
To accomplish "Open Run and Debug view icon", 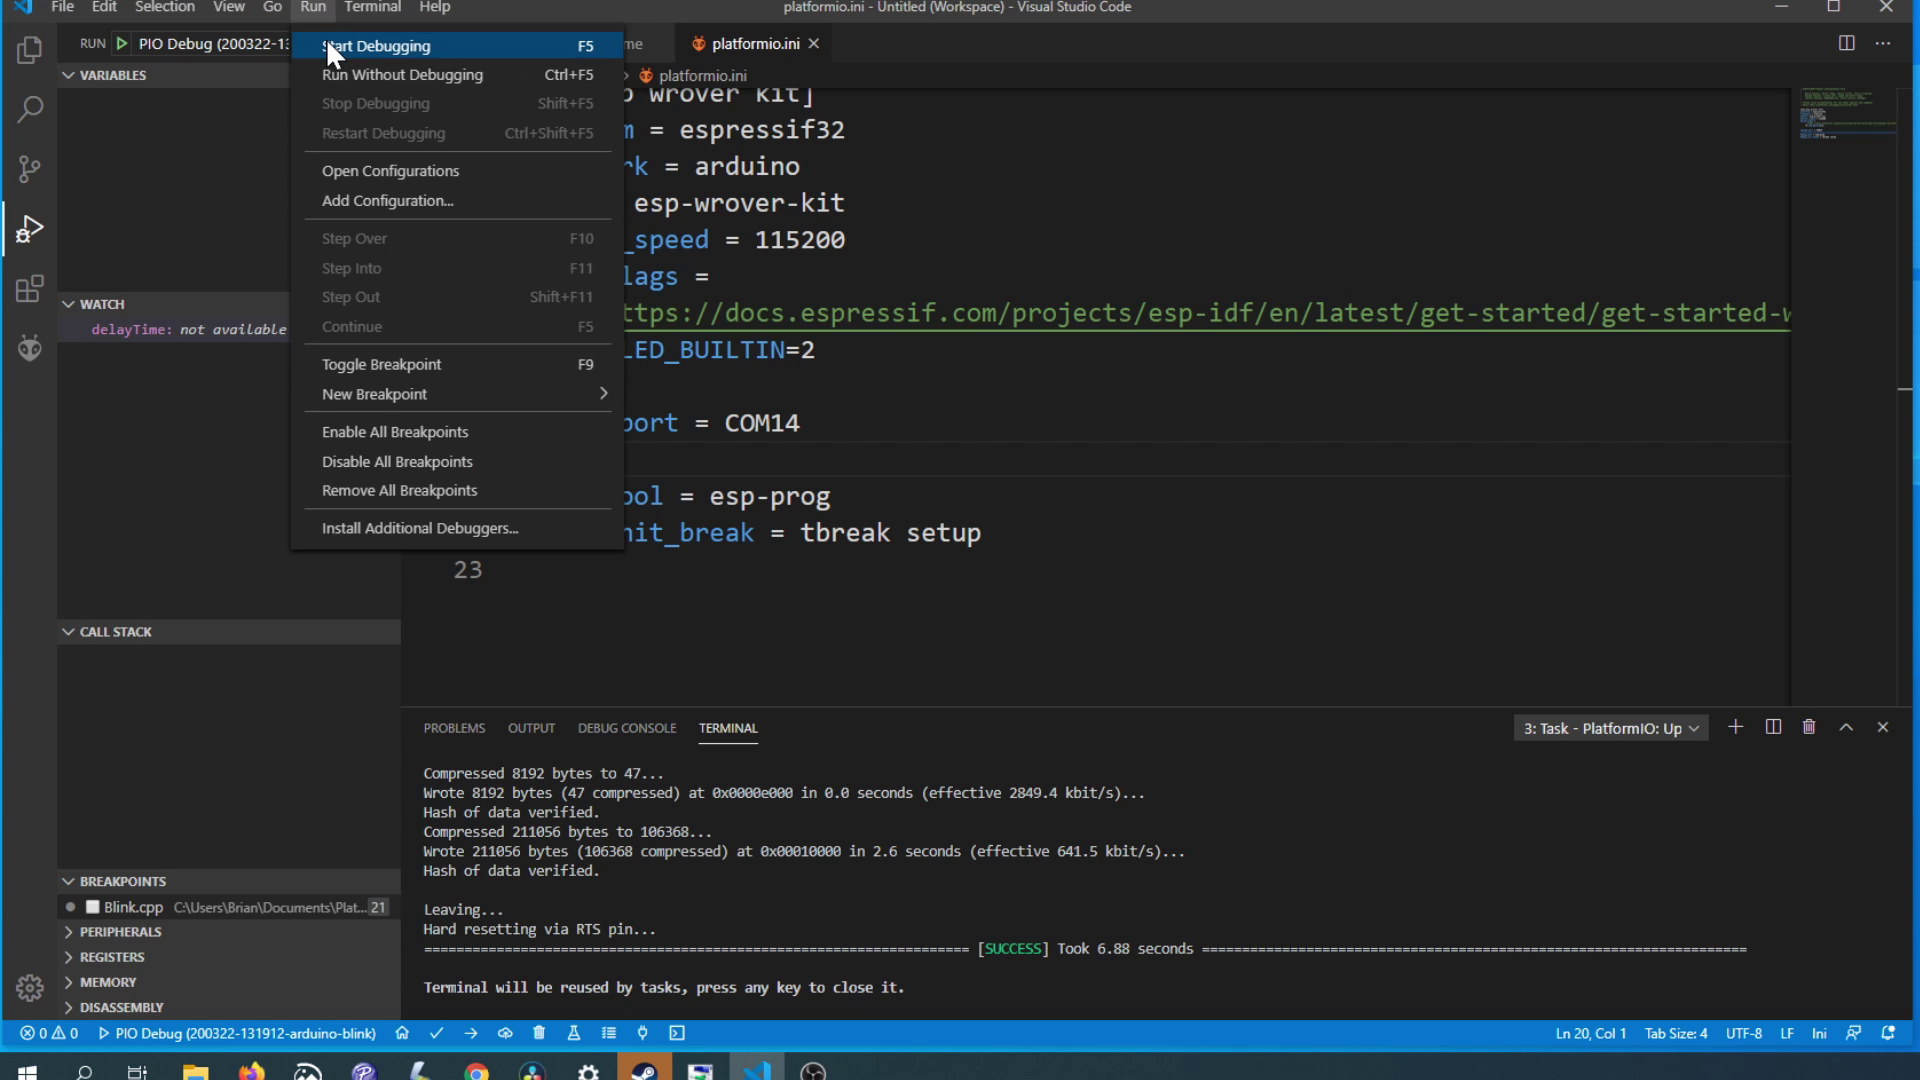I will coord(30,229).
